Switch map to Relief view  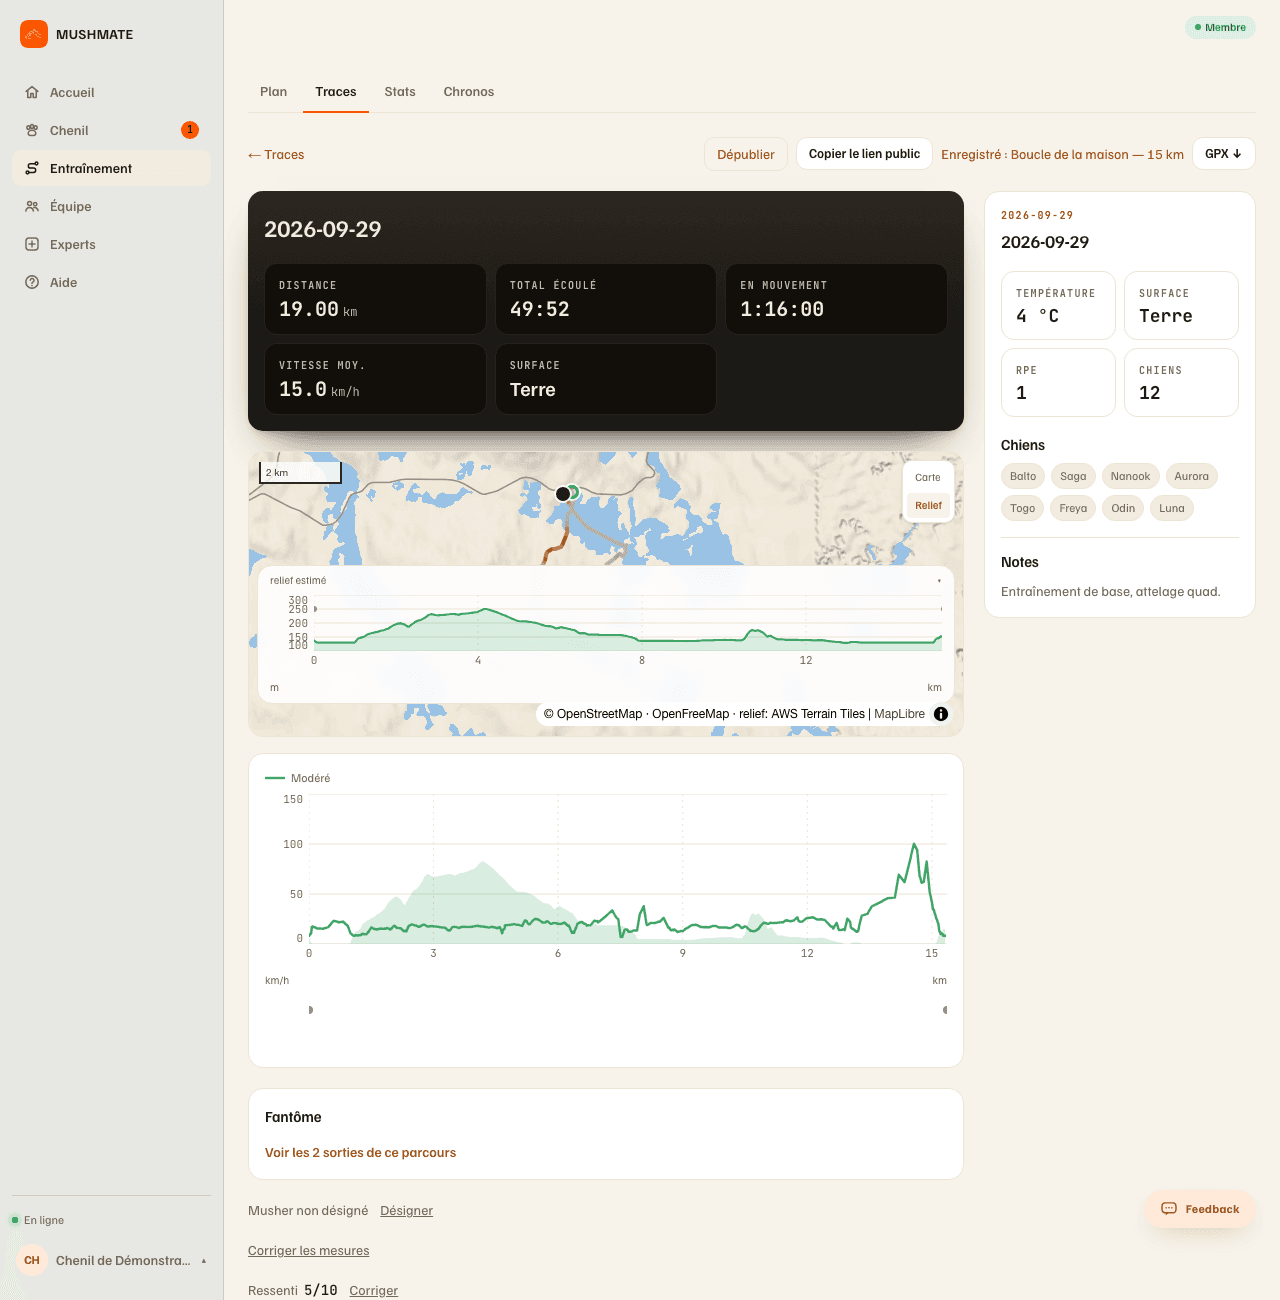928,505
